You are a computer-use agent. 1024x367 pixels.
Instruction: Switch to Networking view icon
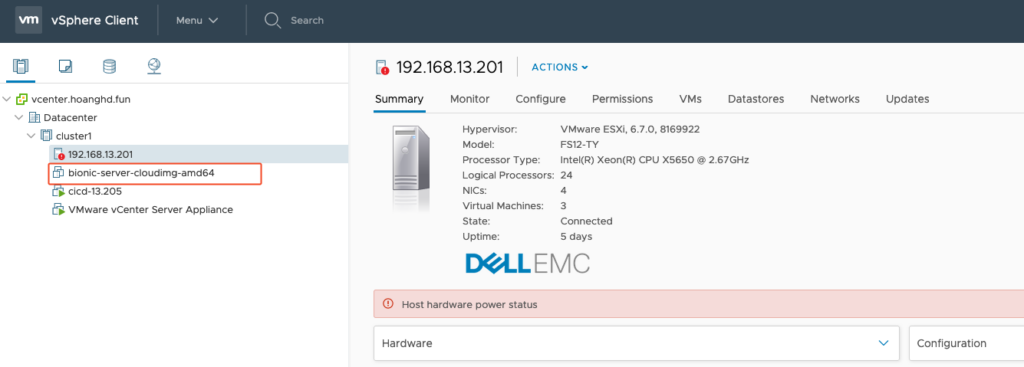pyautogui.click(x=154, y=66)
